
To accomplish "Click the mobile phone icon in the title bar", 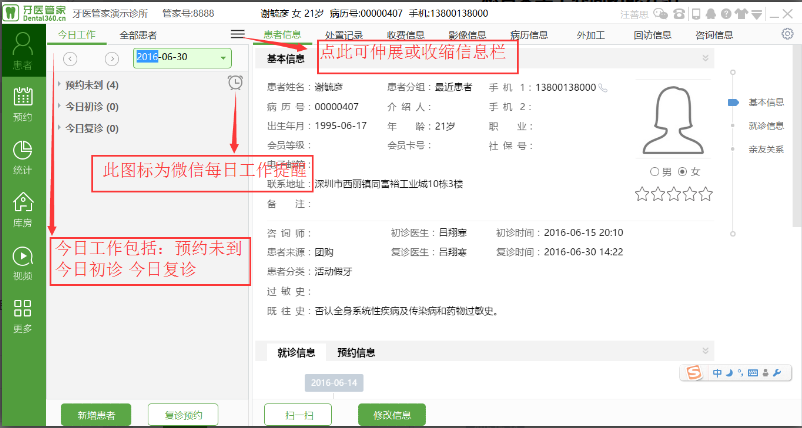I will point(696,14).
